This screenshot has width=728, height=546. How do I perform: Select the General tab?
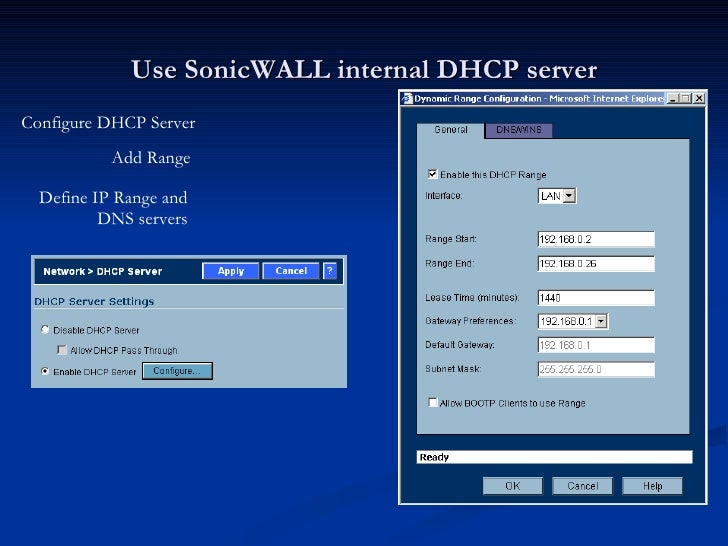coord(450,130)
